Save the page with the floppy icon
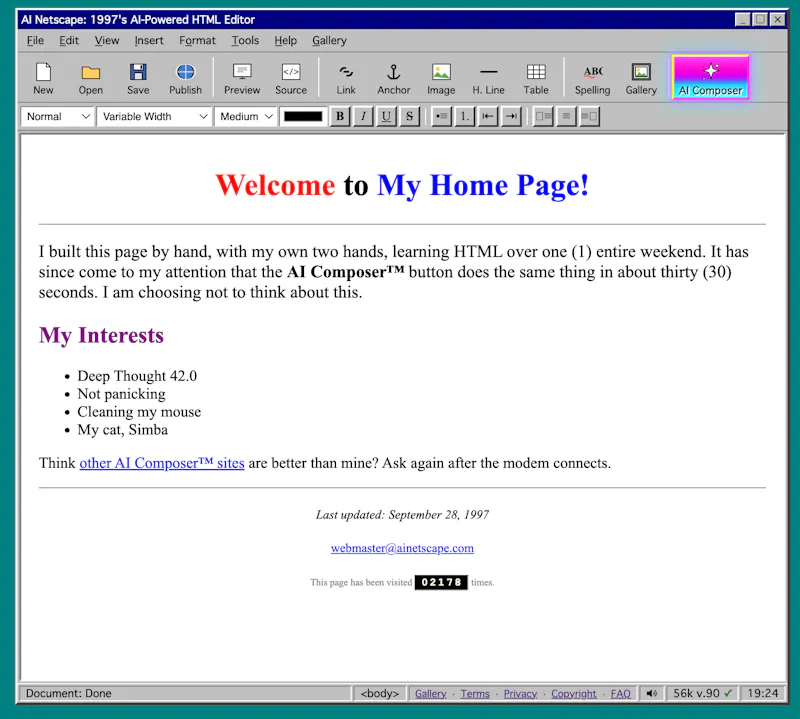 tap(138, 78)
